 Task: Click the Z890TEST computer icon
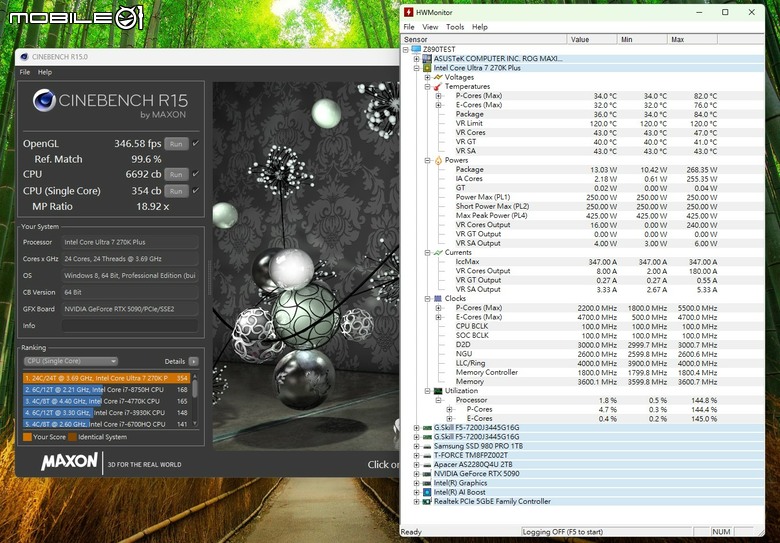[x=416, y=49]
